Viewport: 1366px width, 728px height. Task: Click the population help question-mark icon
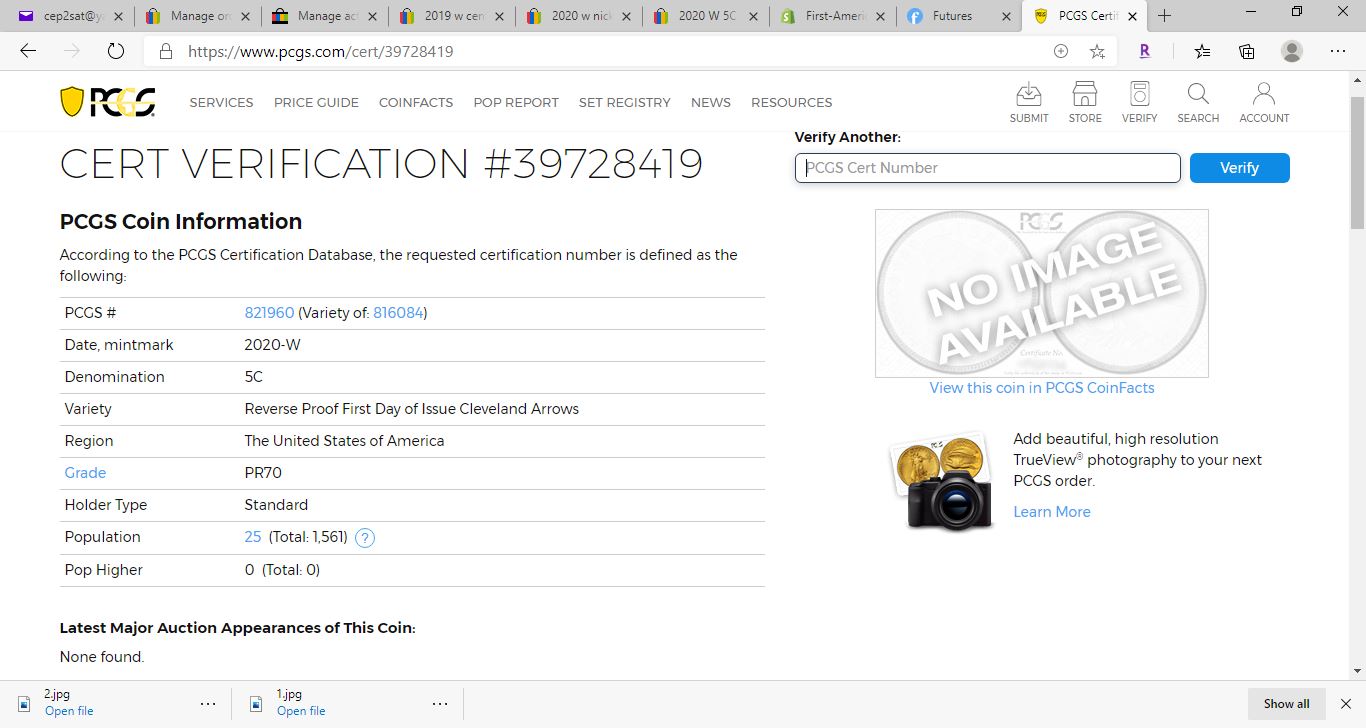coord(366,538)
